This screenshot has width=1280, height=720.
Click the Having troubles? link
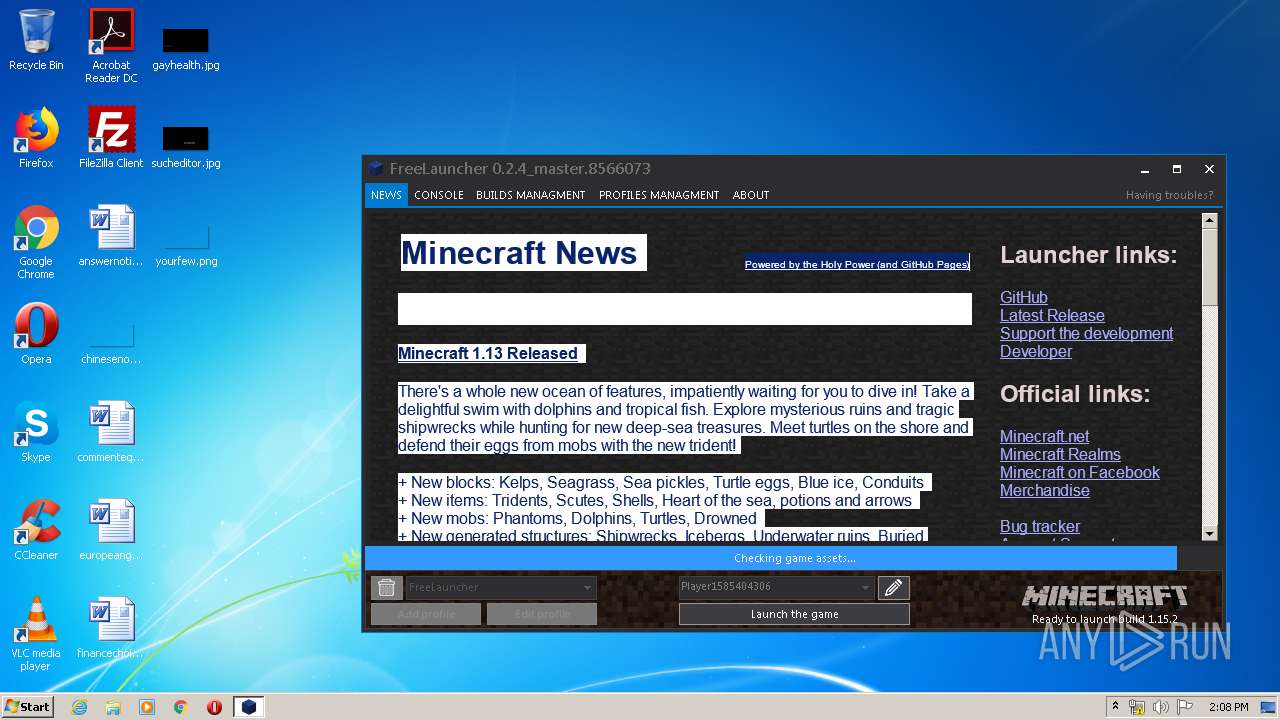point(1169,195)
